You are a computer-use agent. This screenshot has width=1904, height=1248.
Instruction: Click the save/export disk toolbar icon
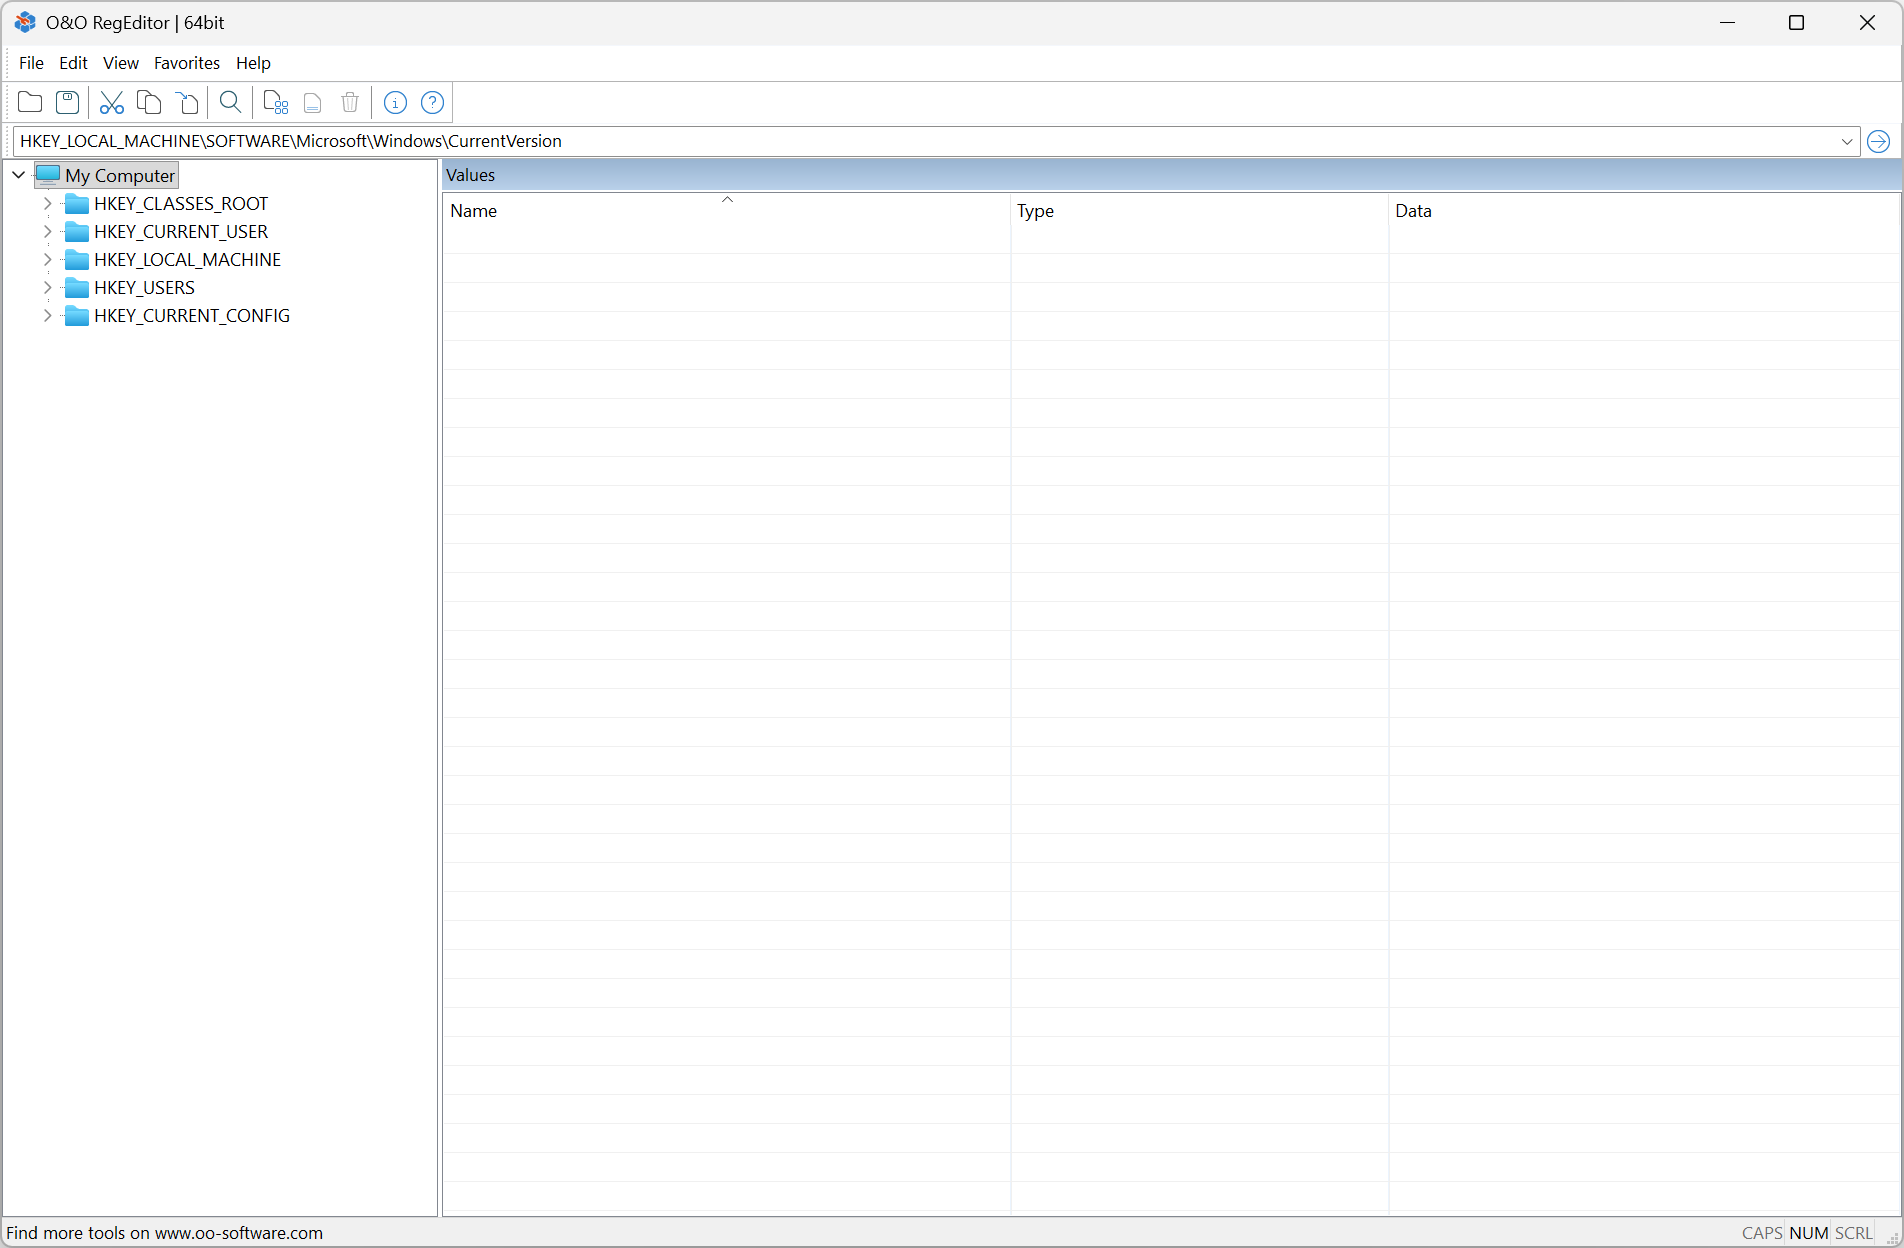(67, 102)
